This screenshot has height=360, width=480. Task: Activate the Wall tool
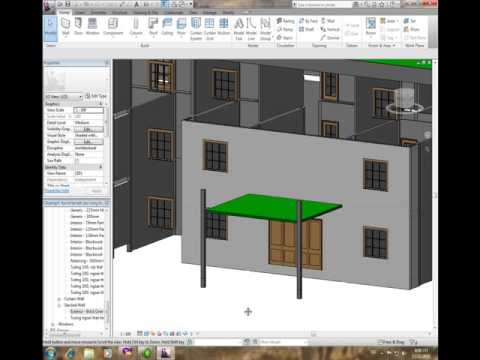click(65, 27)
